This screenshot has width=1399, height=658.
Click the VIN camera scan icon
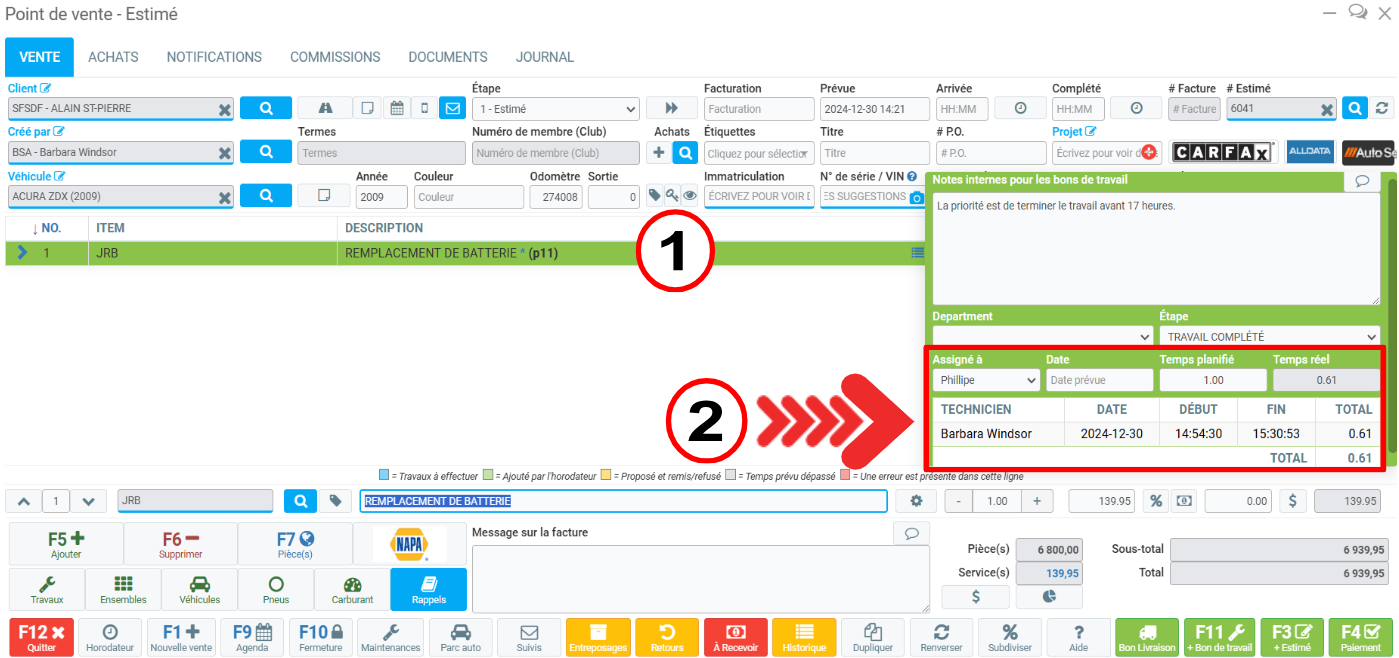[x=915, y=198]
